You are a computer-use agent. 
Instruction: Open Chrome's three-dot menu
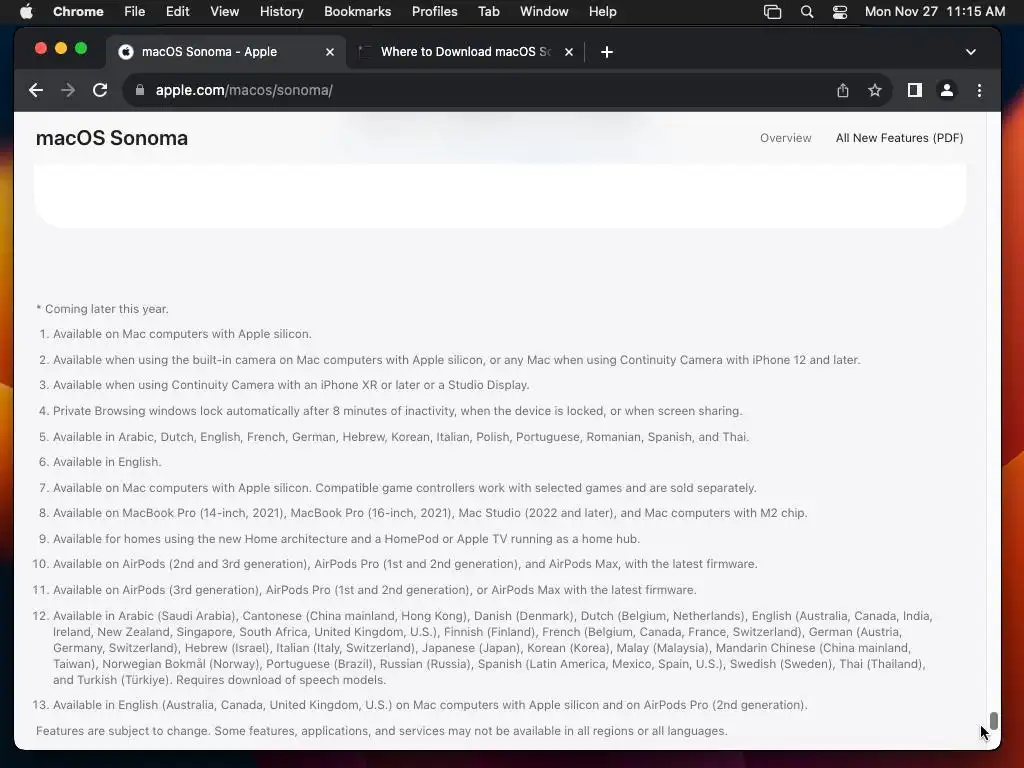coord(979,90)
